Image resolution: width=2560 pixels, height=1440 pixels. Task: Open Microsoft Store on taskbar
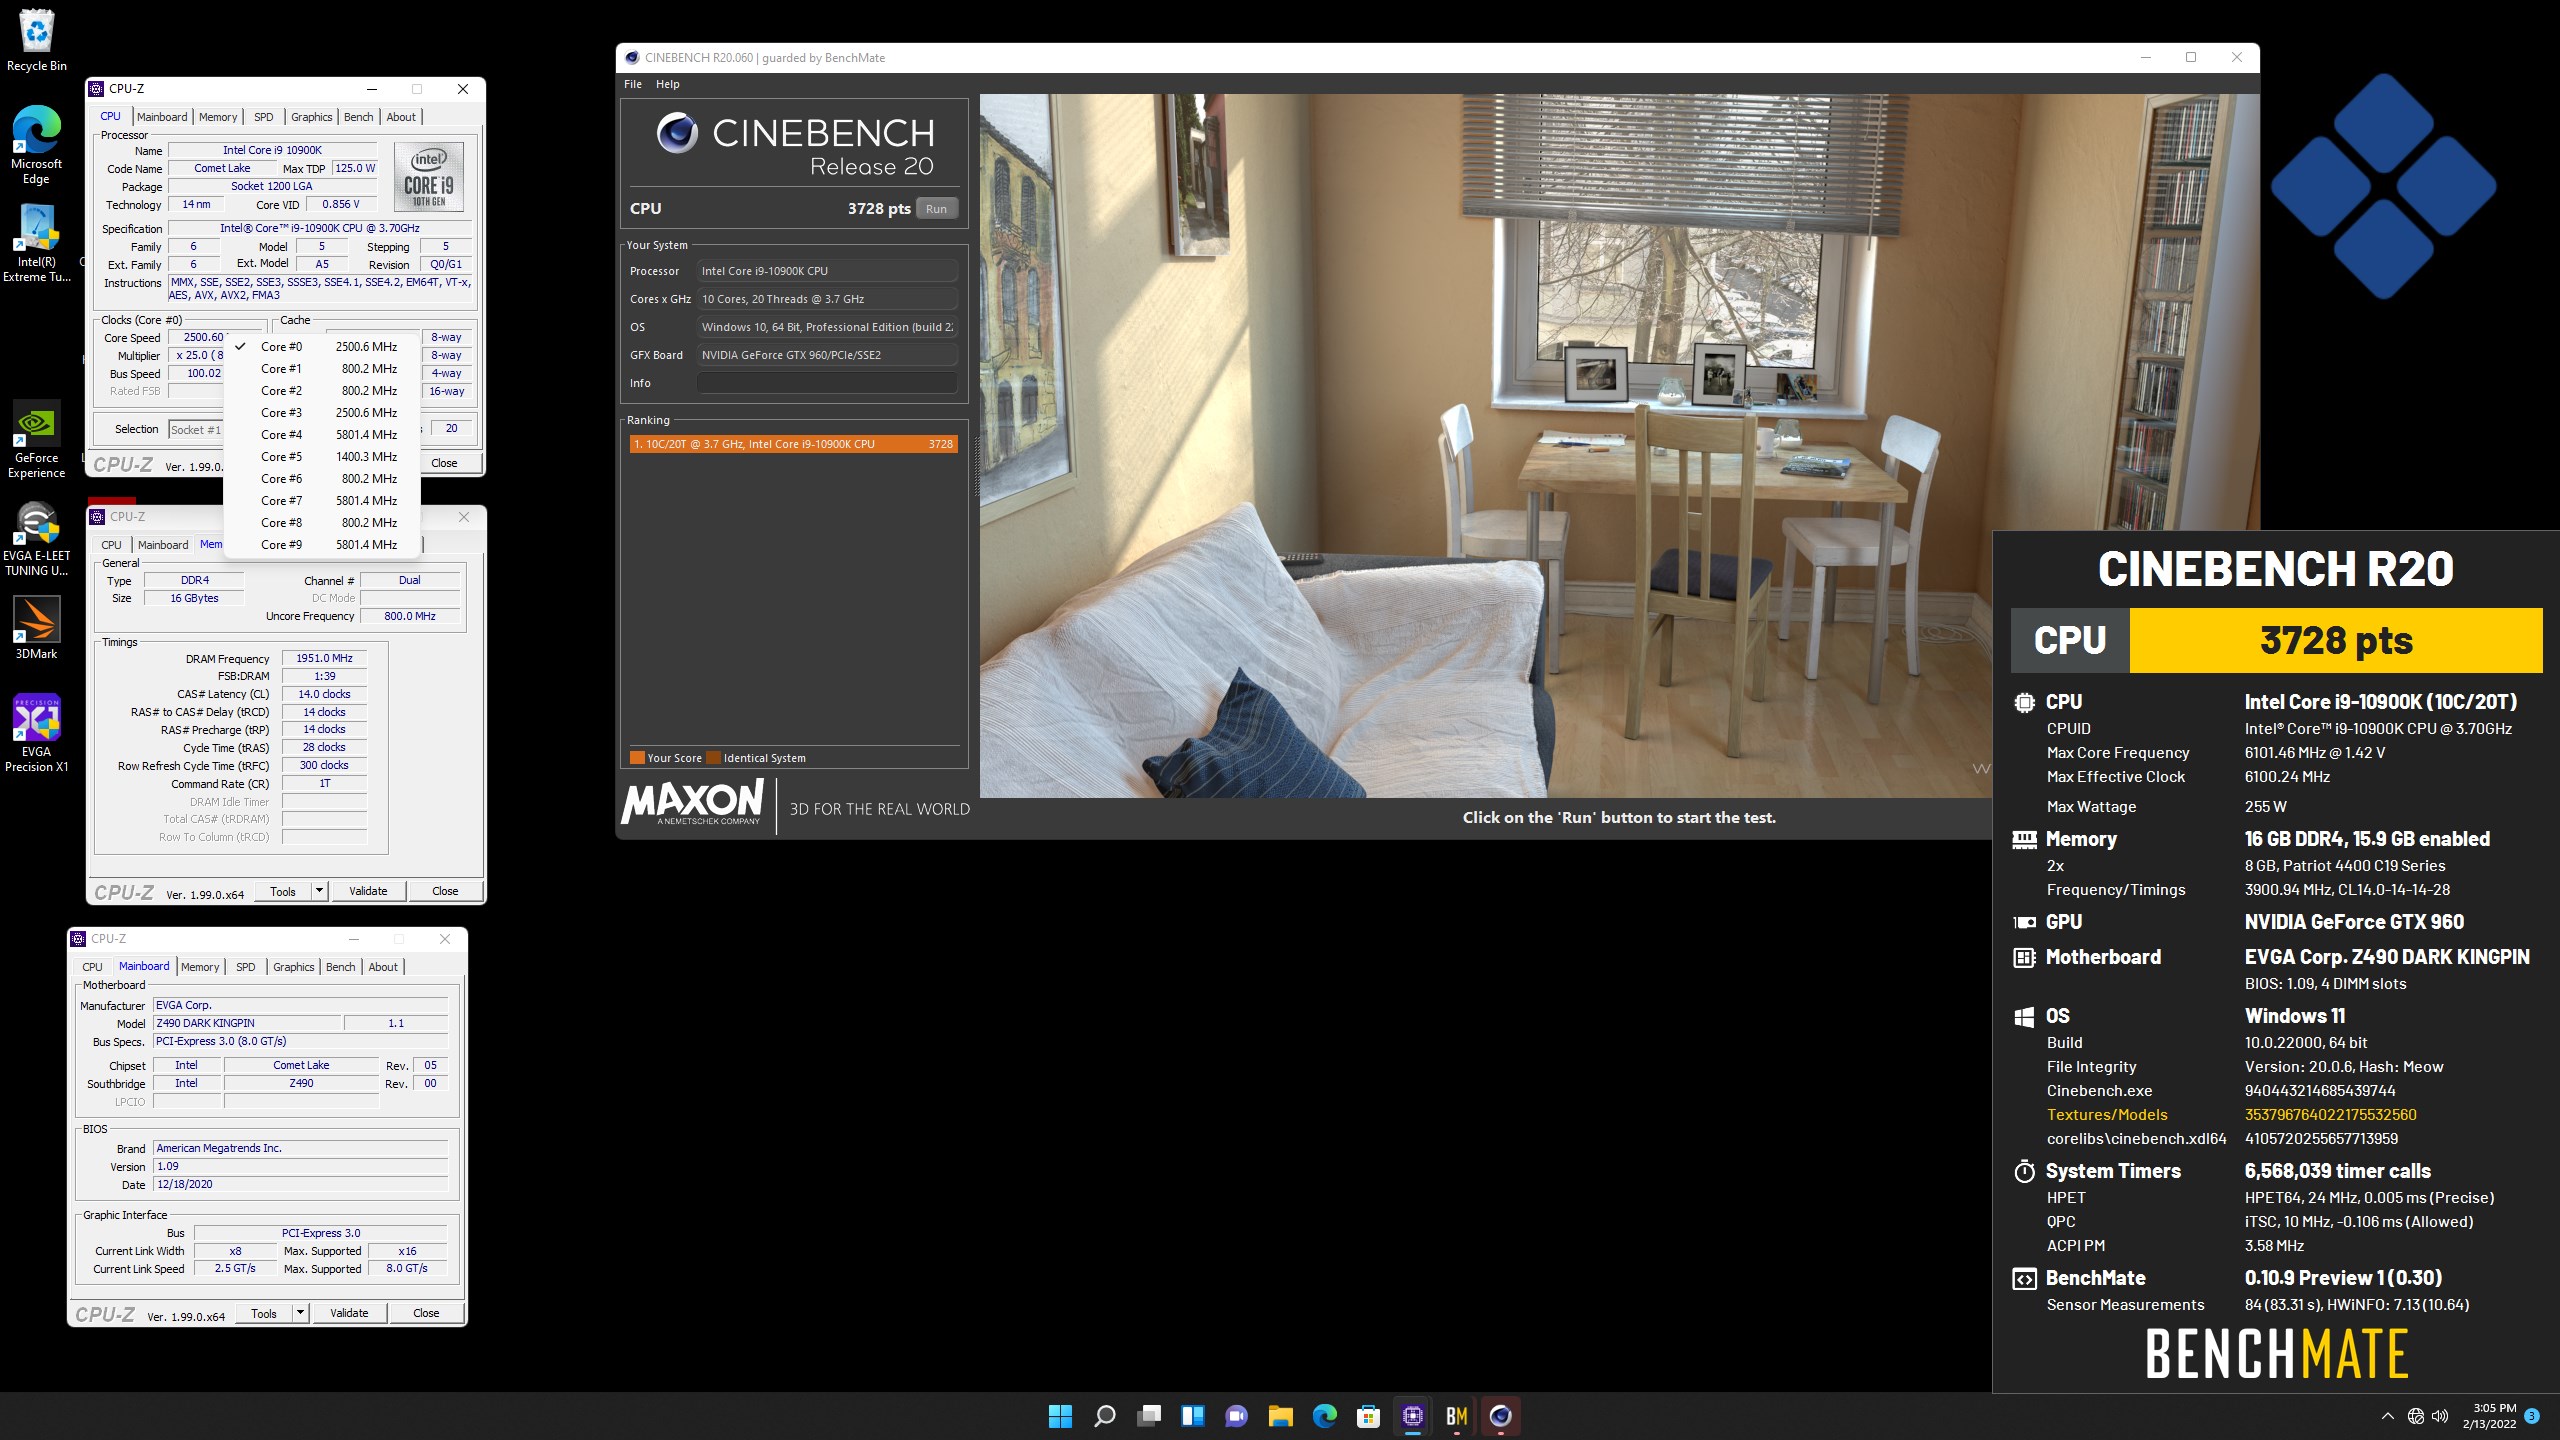1368,1416
